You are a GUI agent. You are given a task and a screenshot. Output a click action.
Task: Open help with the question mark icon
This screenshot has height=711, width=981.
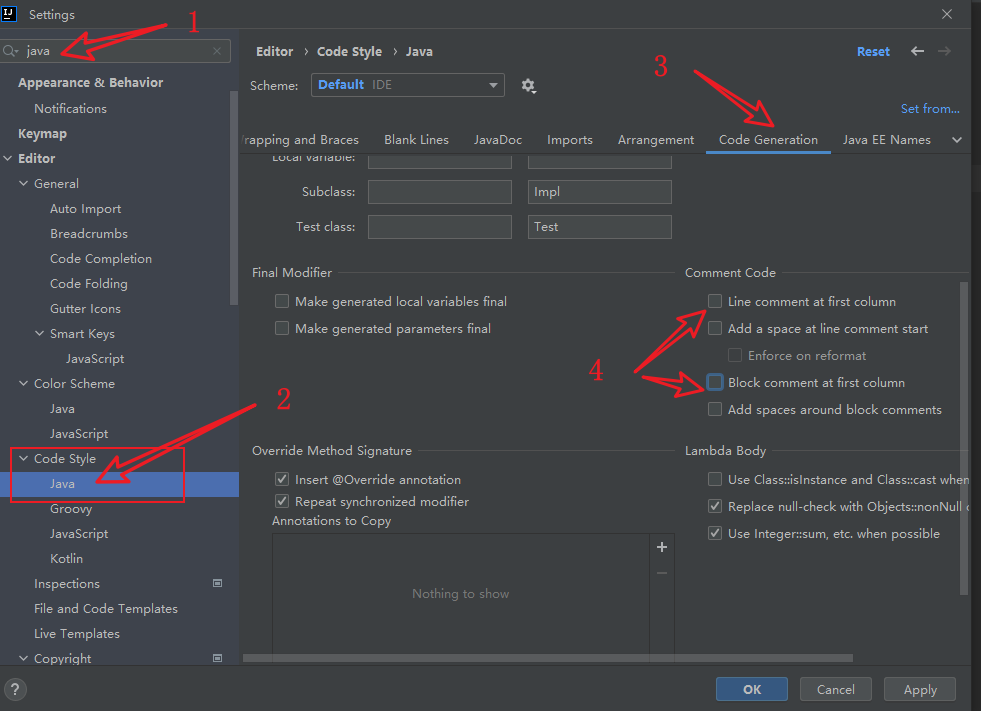point(15,690)
